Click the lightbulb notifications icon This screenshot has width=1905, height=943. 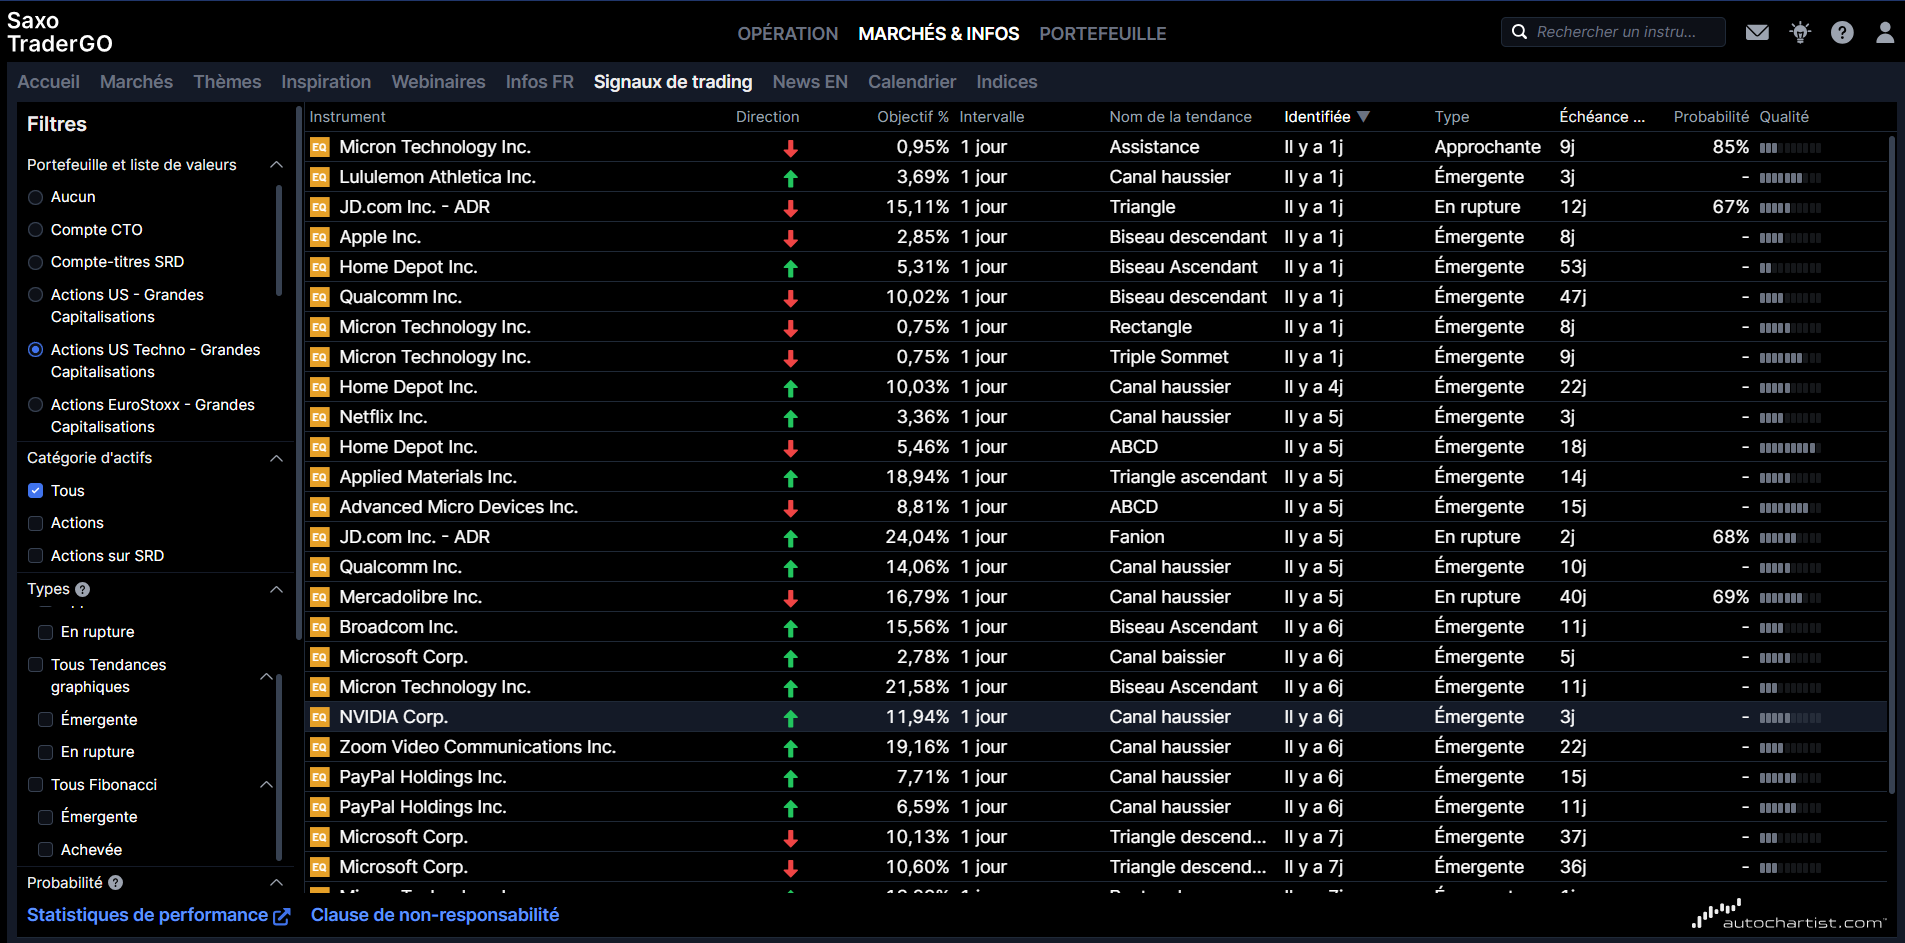tap(1800, 33)
